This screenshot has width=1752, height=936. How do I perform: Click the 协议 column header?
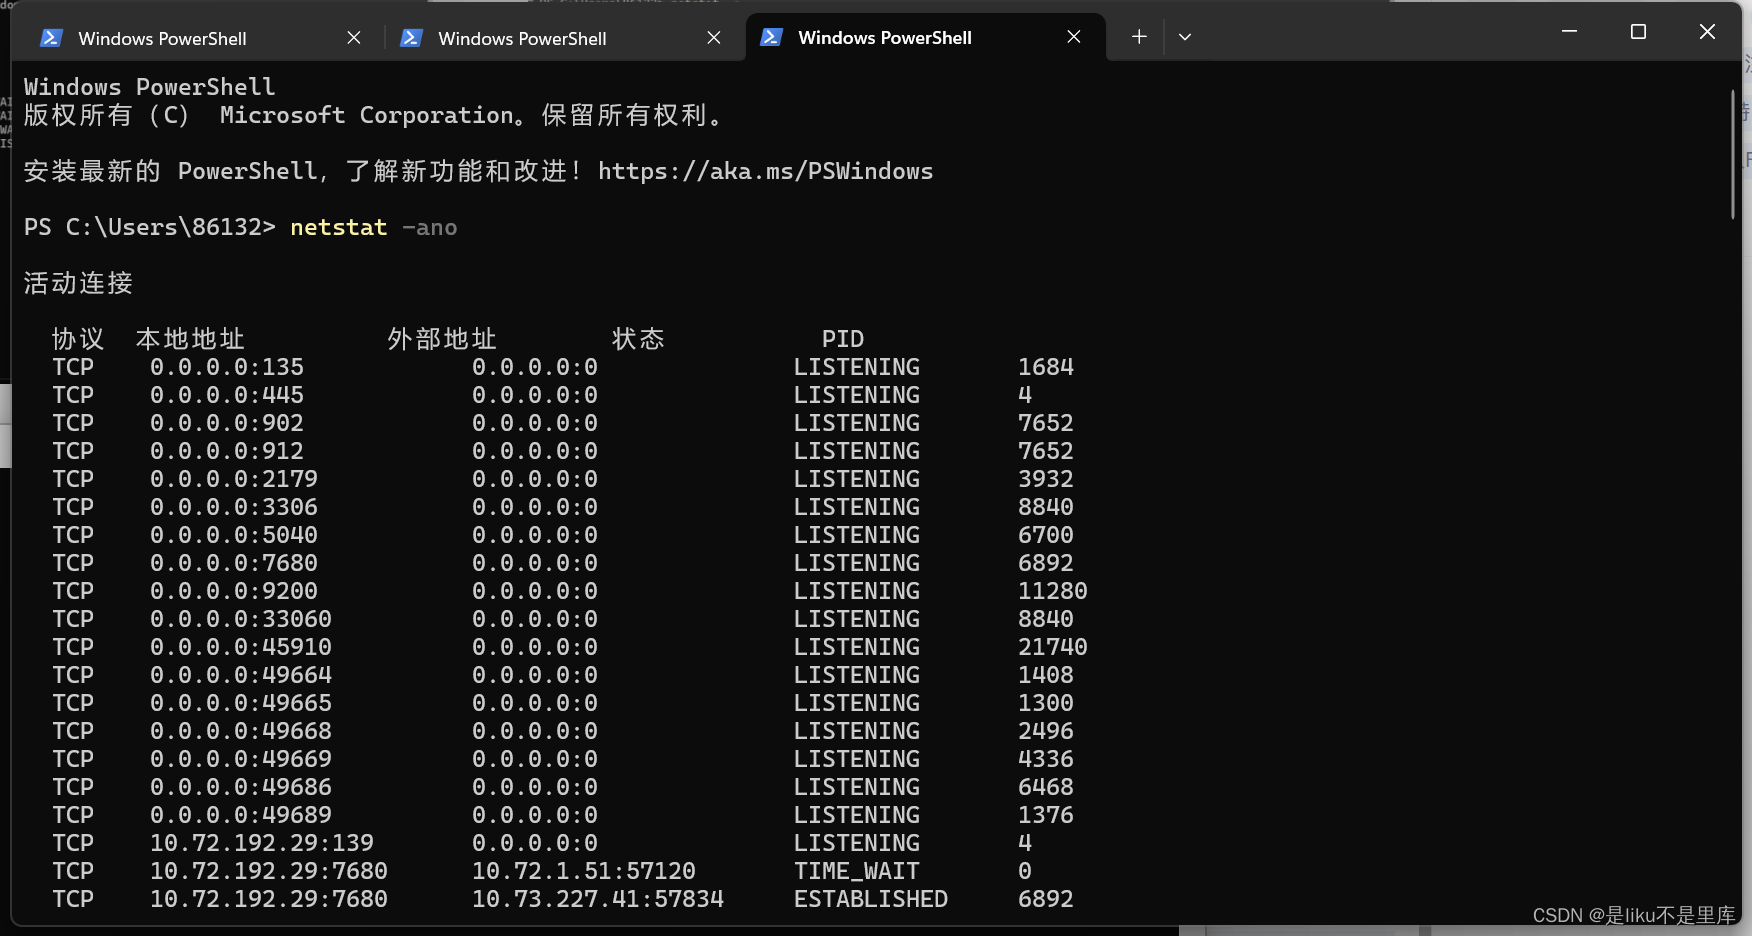pos(78,340)
